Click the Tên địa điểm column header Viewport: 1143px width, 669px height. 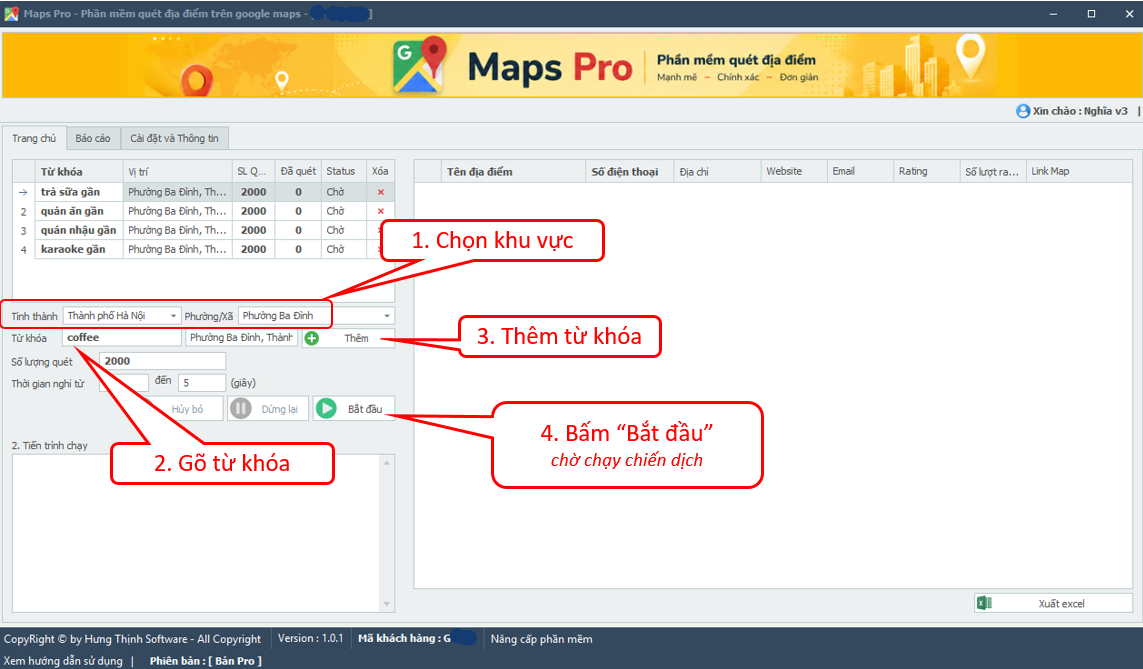coord(513,172)
